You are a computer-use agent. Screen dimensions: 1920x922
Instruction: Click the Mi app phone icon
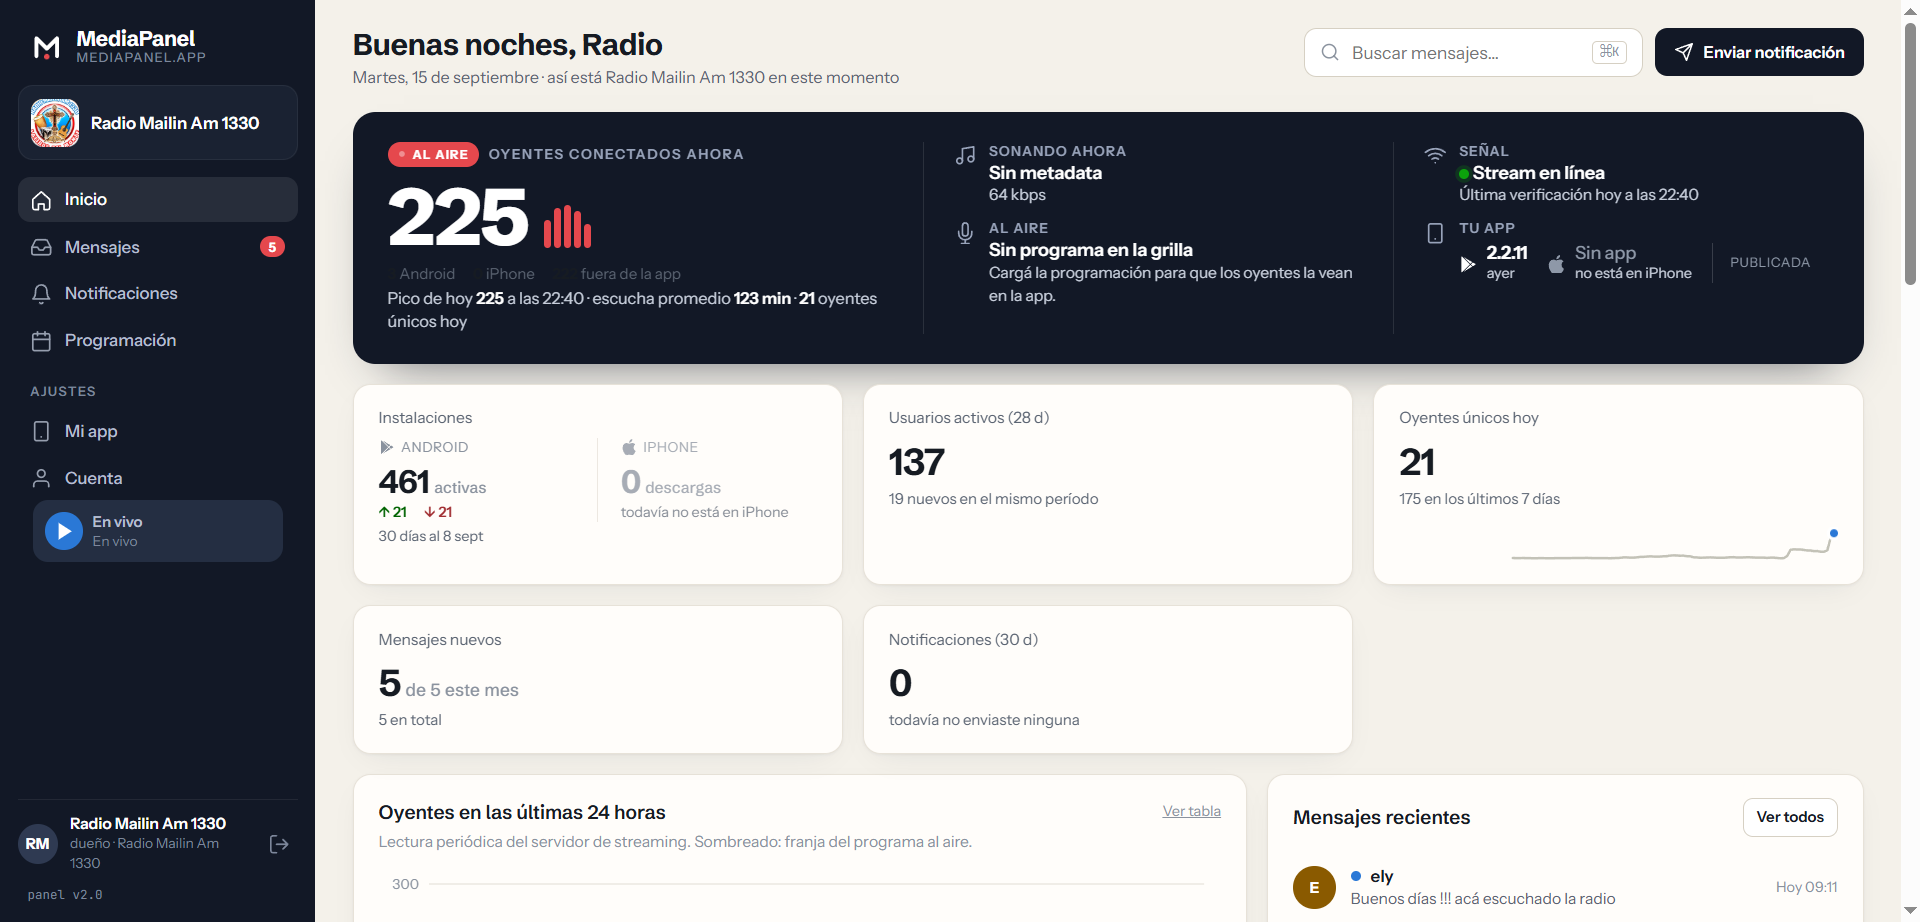[41, 431]
